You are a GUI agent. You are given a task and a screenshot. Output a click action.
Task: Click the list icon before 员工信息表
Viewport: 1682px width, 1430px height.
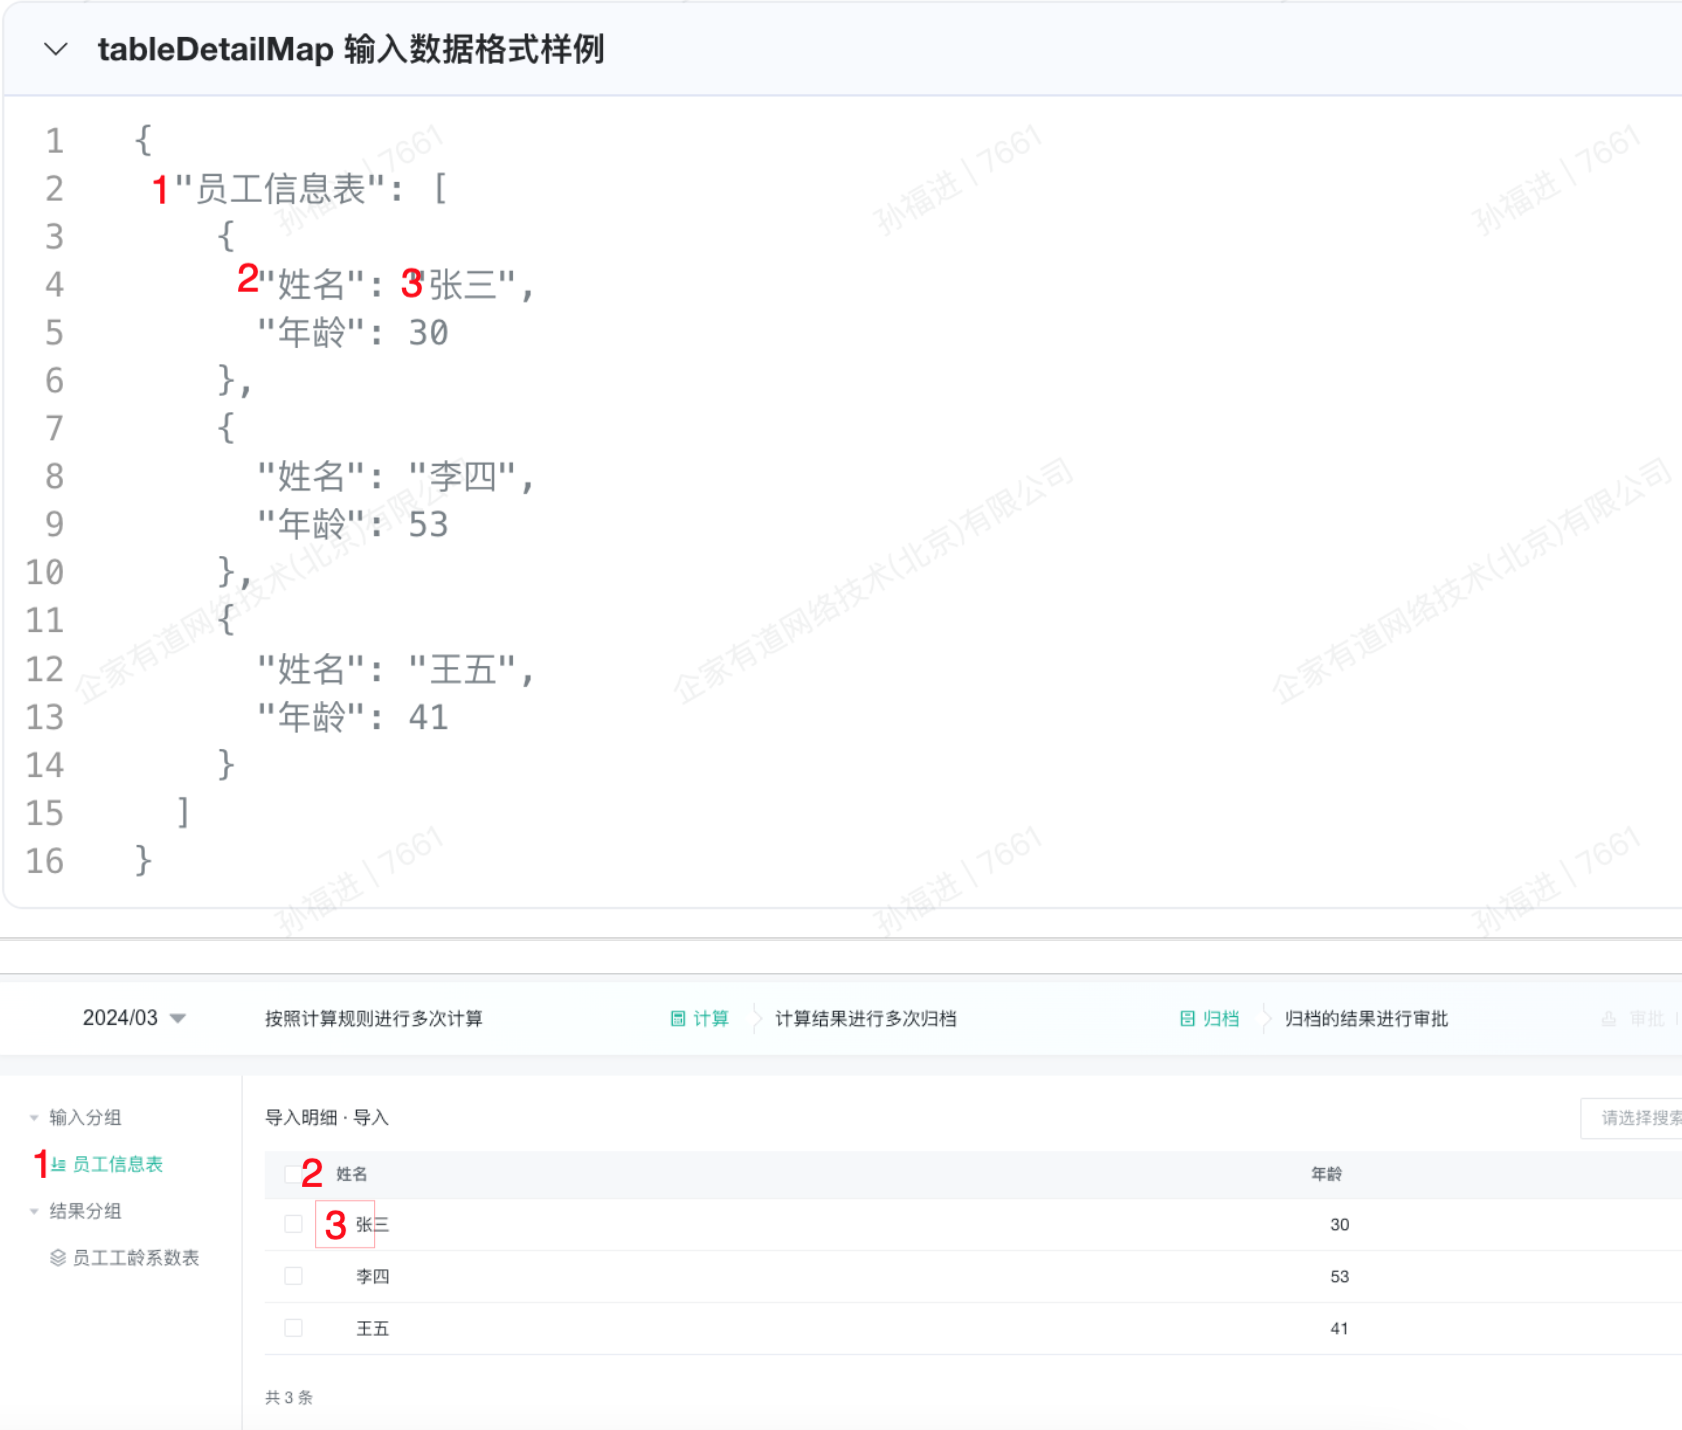click(x=59, y=1164)
